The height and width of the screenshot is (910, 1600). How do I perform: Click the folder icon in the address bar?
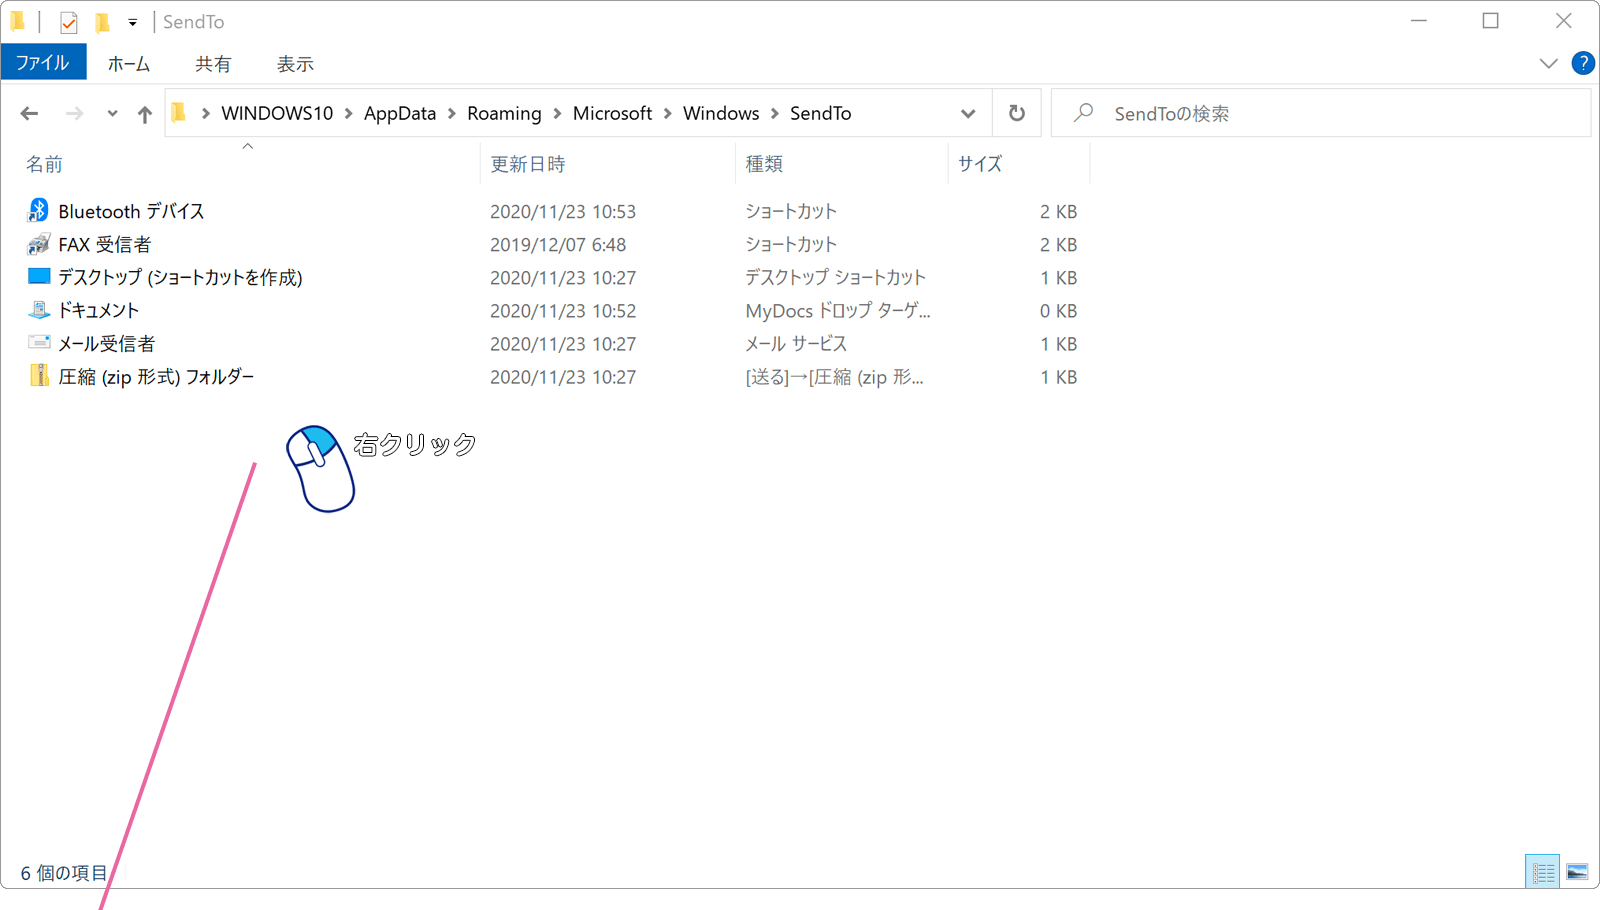(179, 113)
